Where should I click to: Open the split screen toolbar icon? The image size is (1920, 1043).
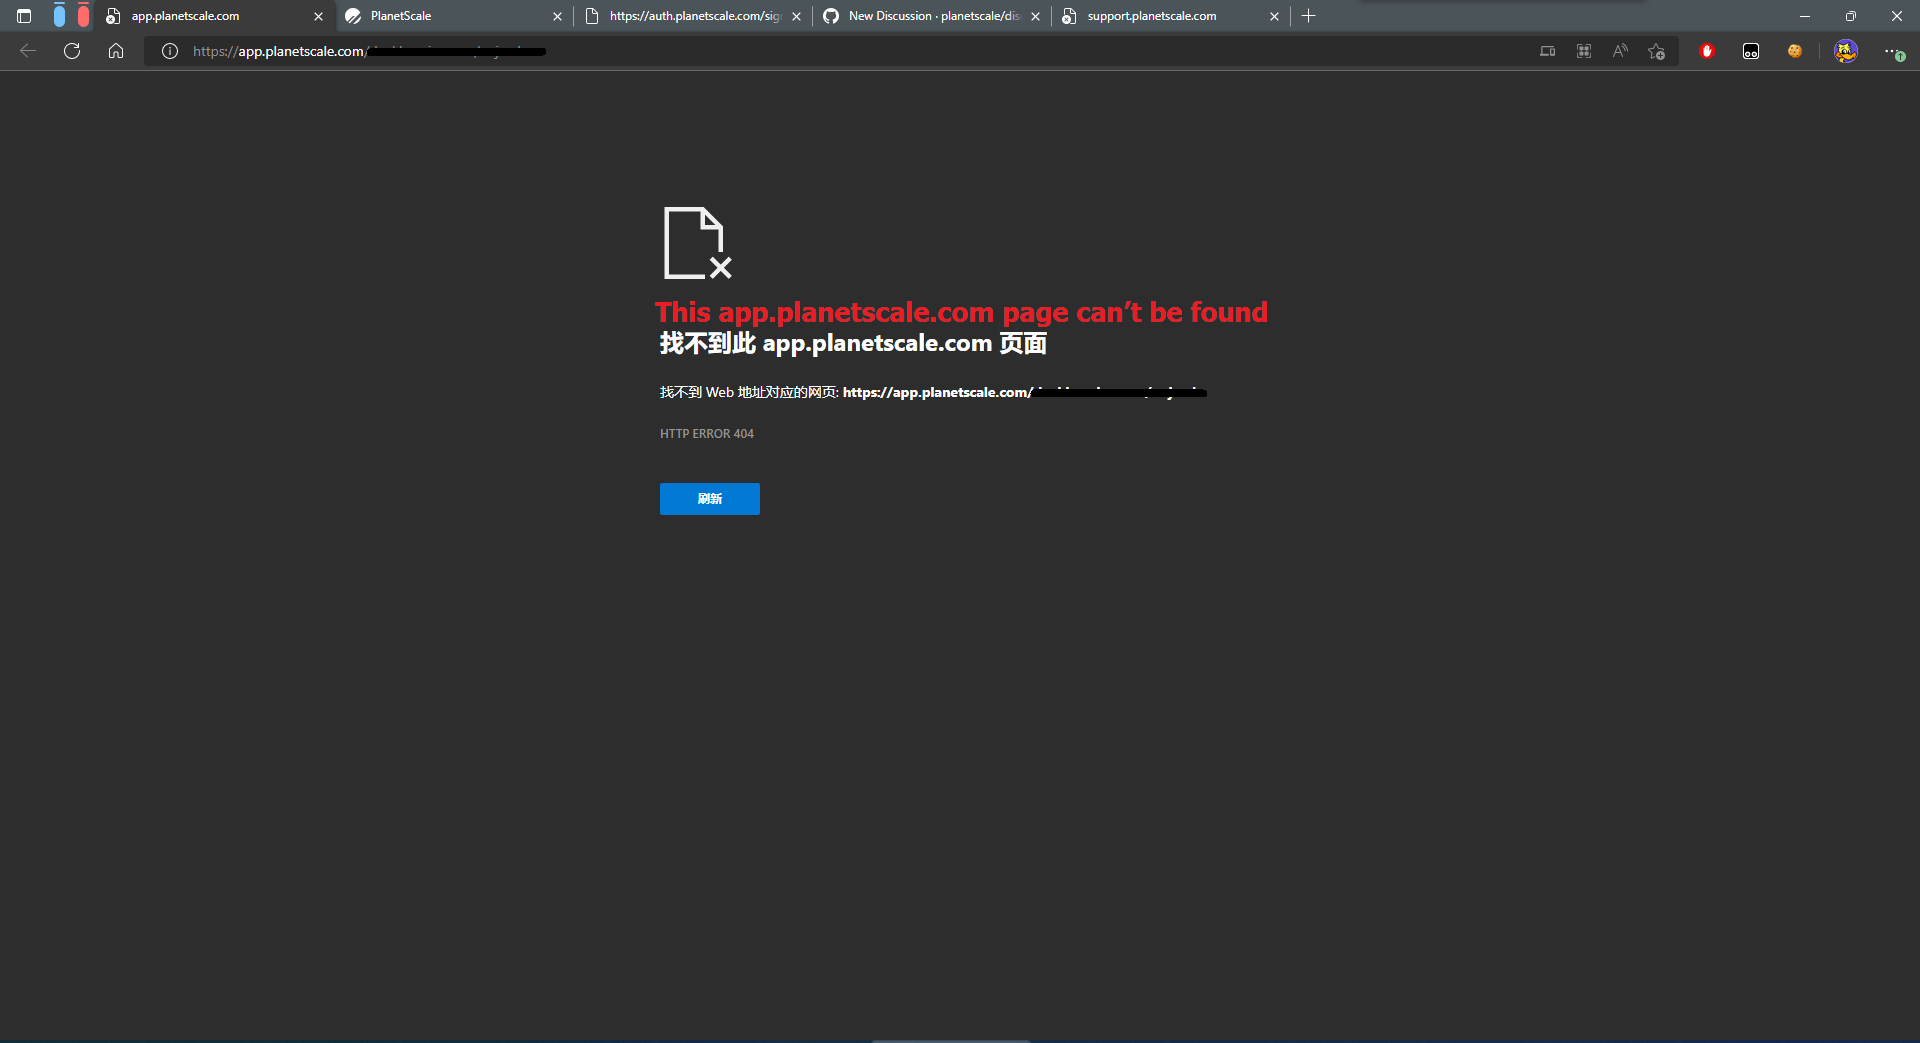click(x=1547, y=51)
